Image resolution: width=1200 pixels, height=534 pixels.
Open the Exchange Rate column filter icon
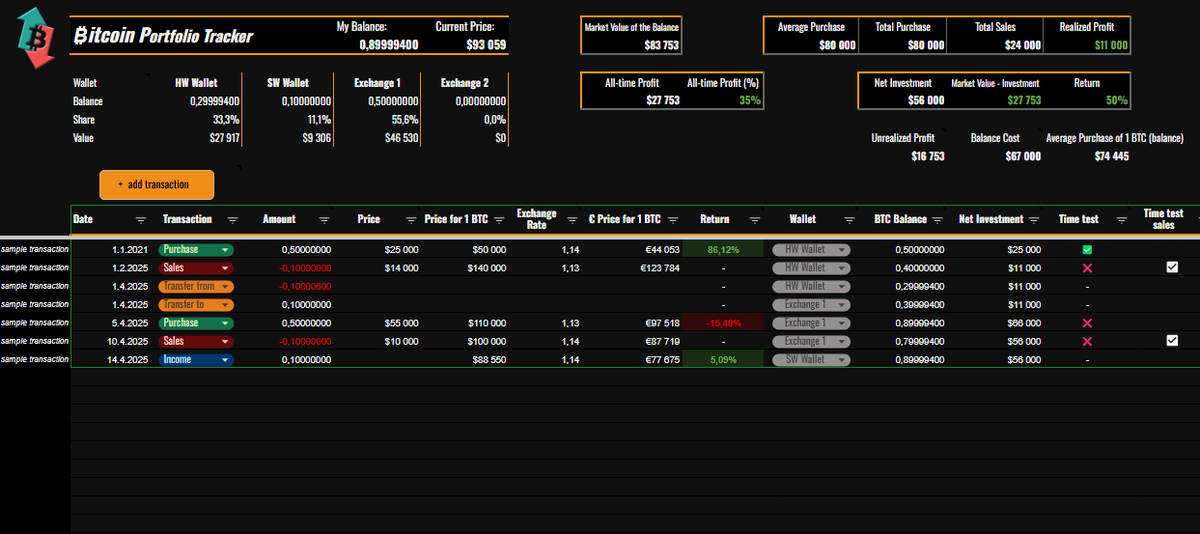tap(572, 219)
